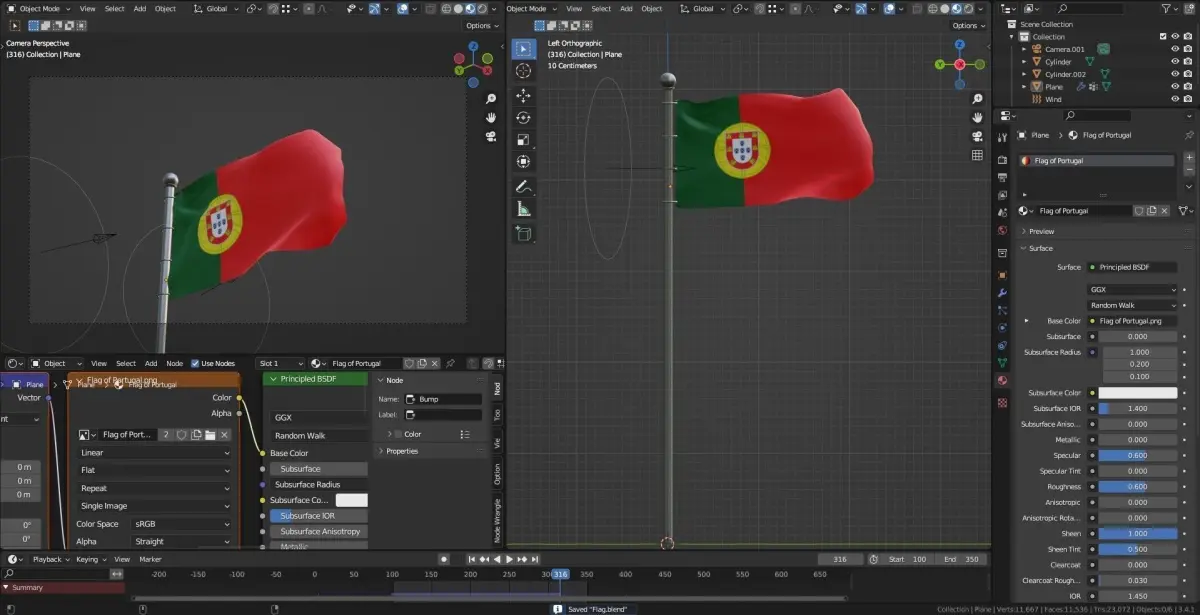
Task: Select the Annotate tool in right viewport
Action: [524, 187]
